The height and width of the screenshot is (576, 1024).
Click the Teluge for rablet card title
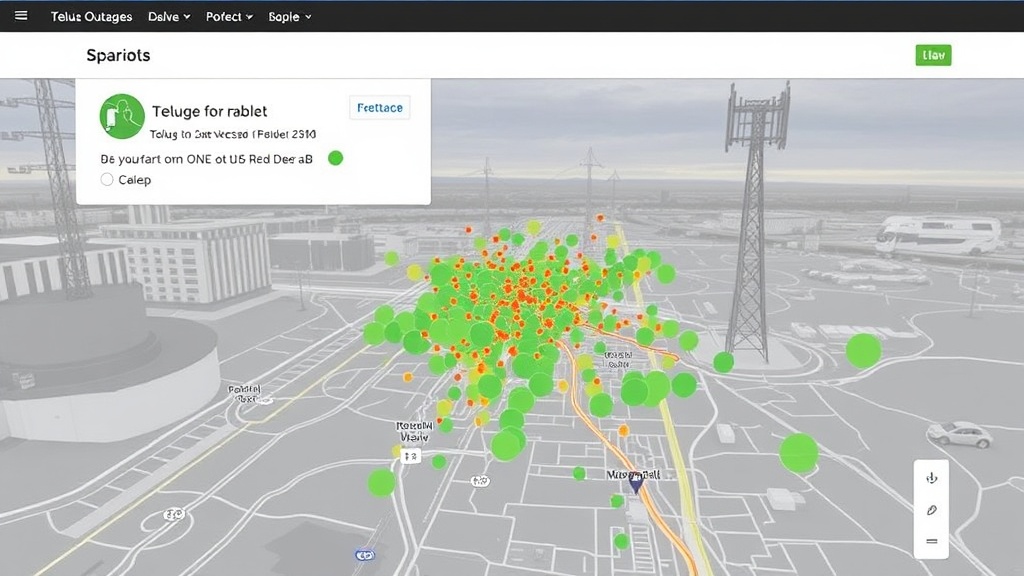tap(209, 111)
